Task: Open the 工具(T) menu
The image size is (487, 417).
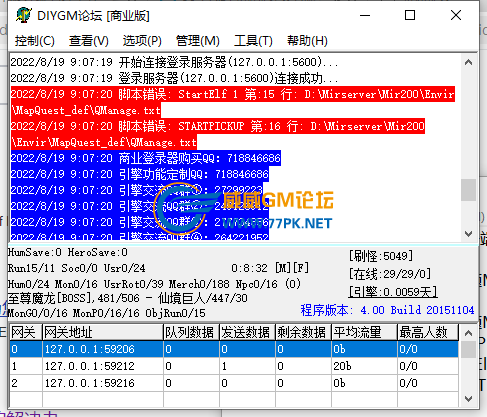Action: (253, 41)
